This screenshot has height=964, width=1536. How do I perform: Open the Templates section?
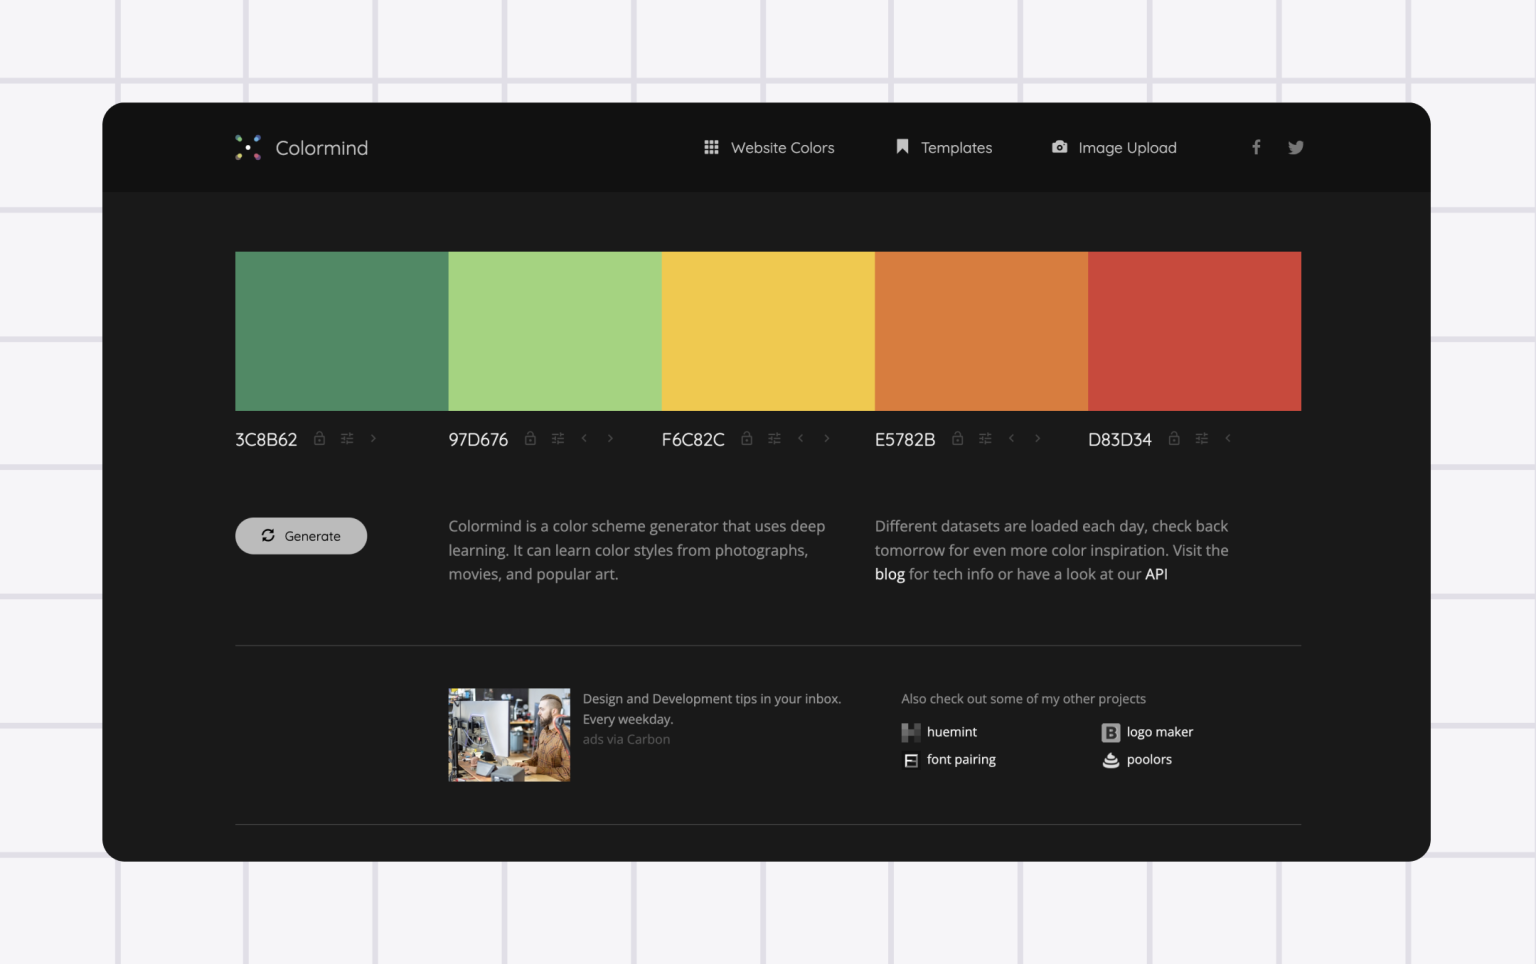pos(957,147)
